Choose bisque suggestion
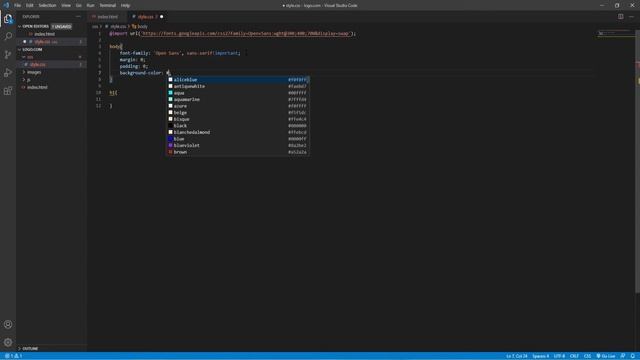 pos(238,119)
